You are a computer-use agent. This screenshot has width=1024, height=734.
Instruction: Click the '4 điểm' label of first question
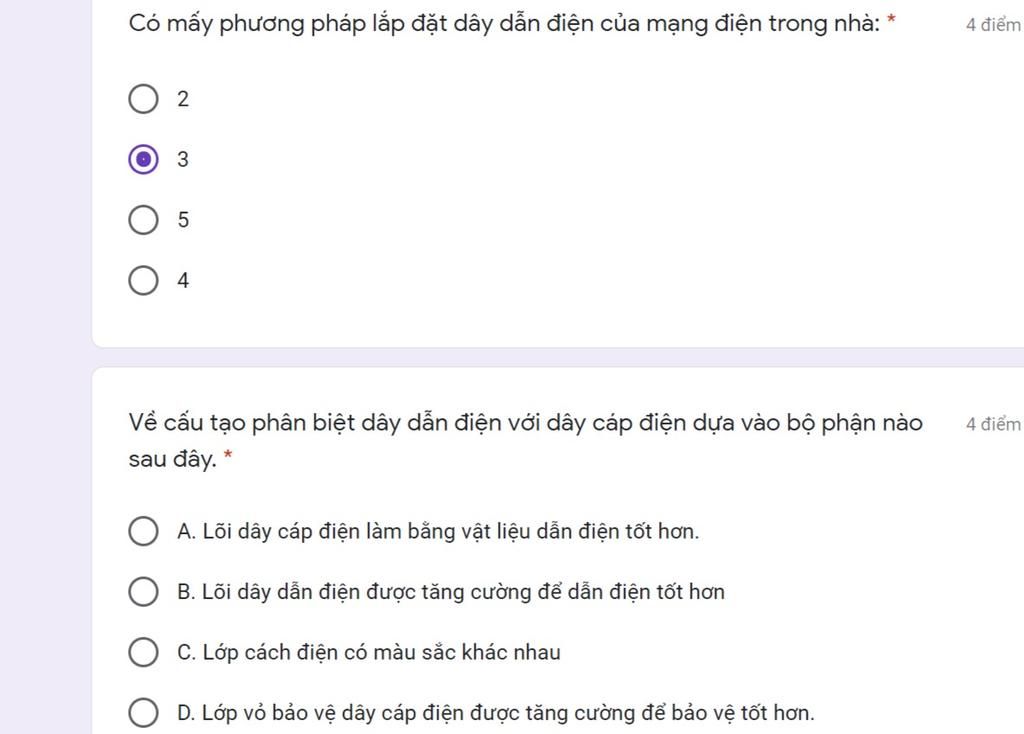tap(993, 25)
